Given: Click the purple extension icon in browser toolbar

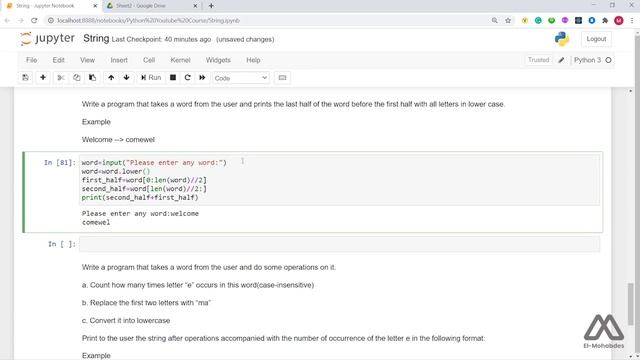Looking at the screenshot, I should tap(565, 20).
